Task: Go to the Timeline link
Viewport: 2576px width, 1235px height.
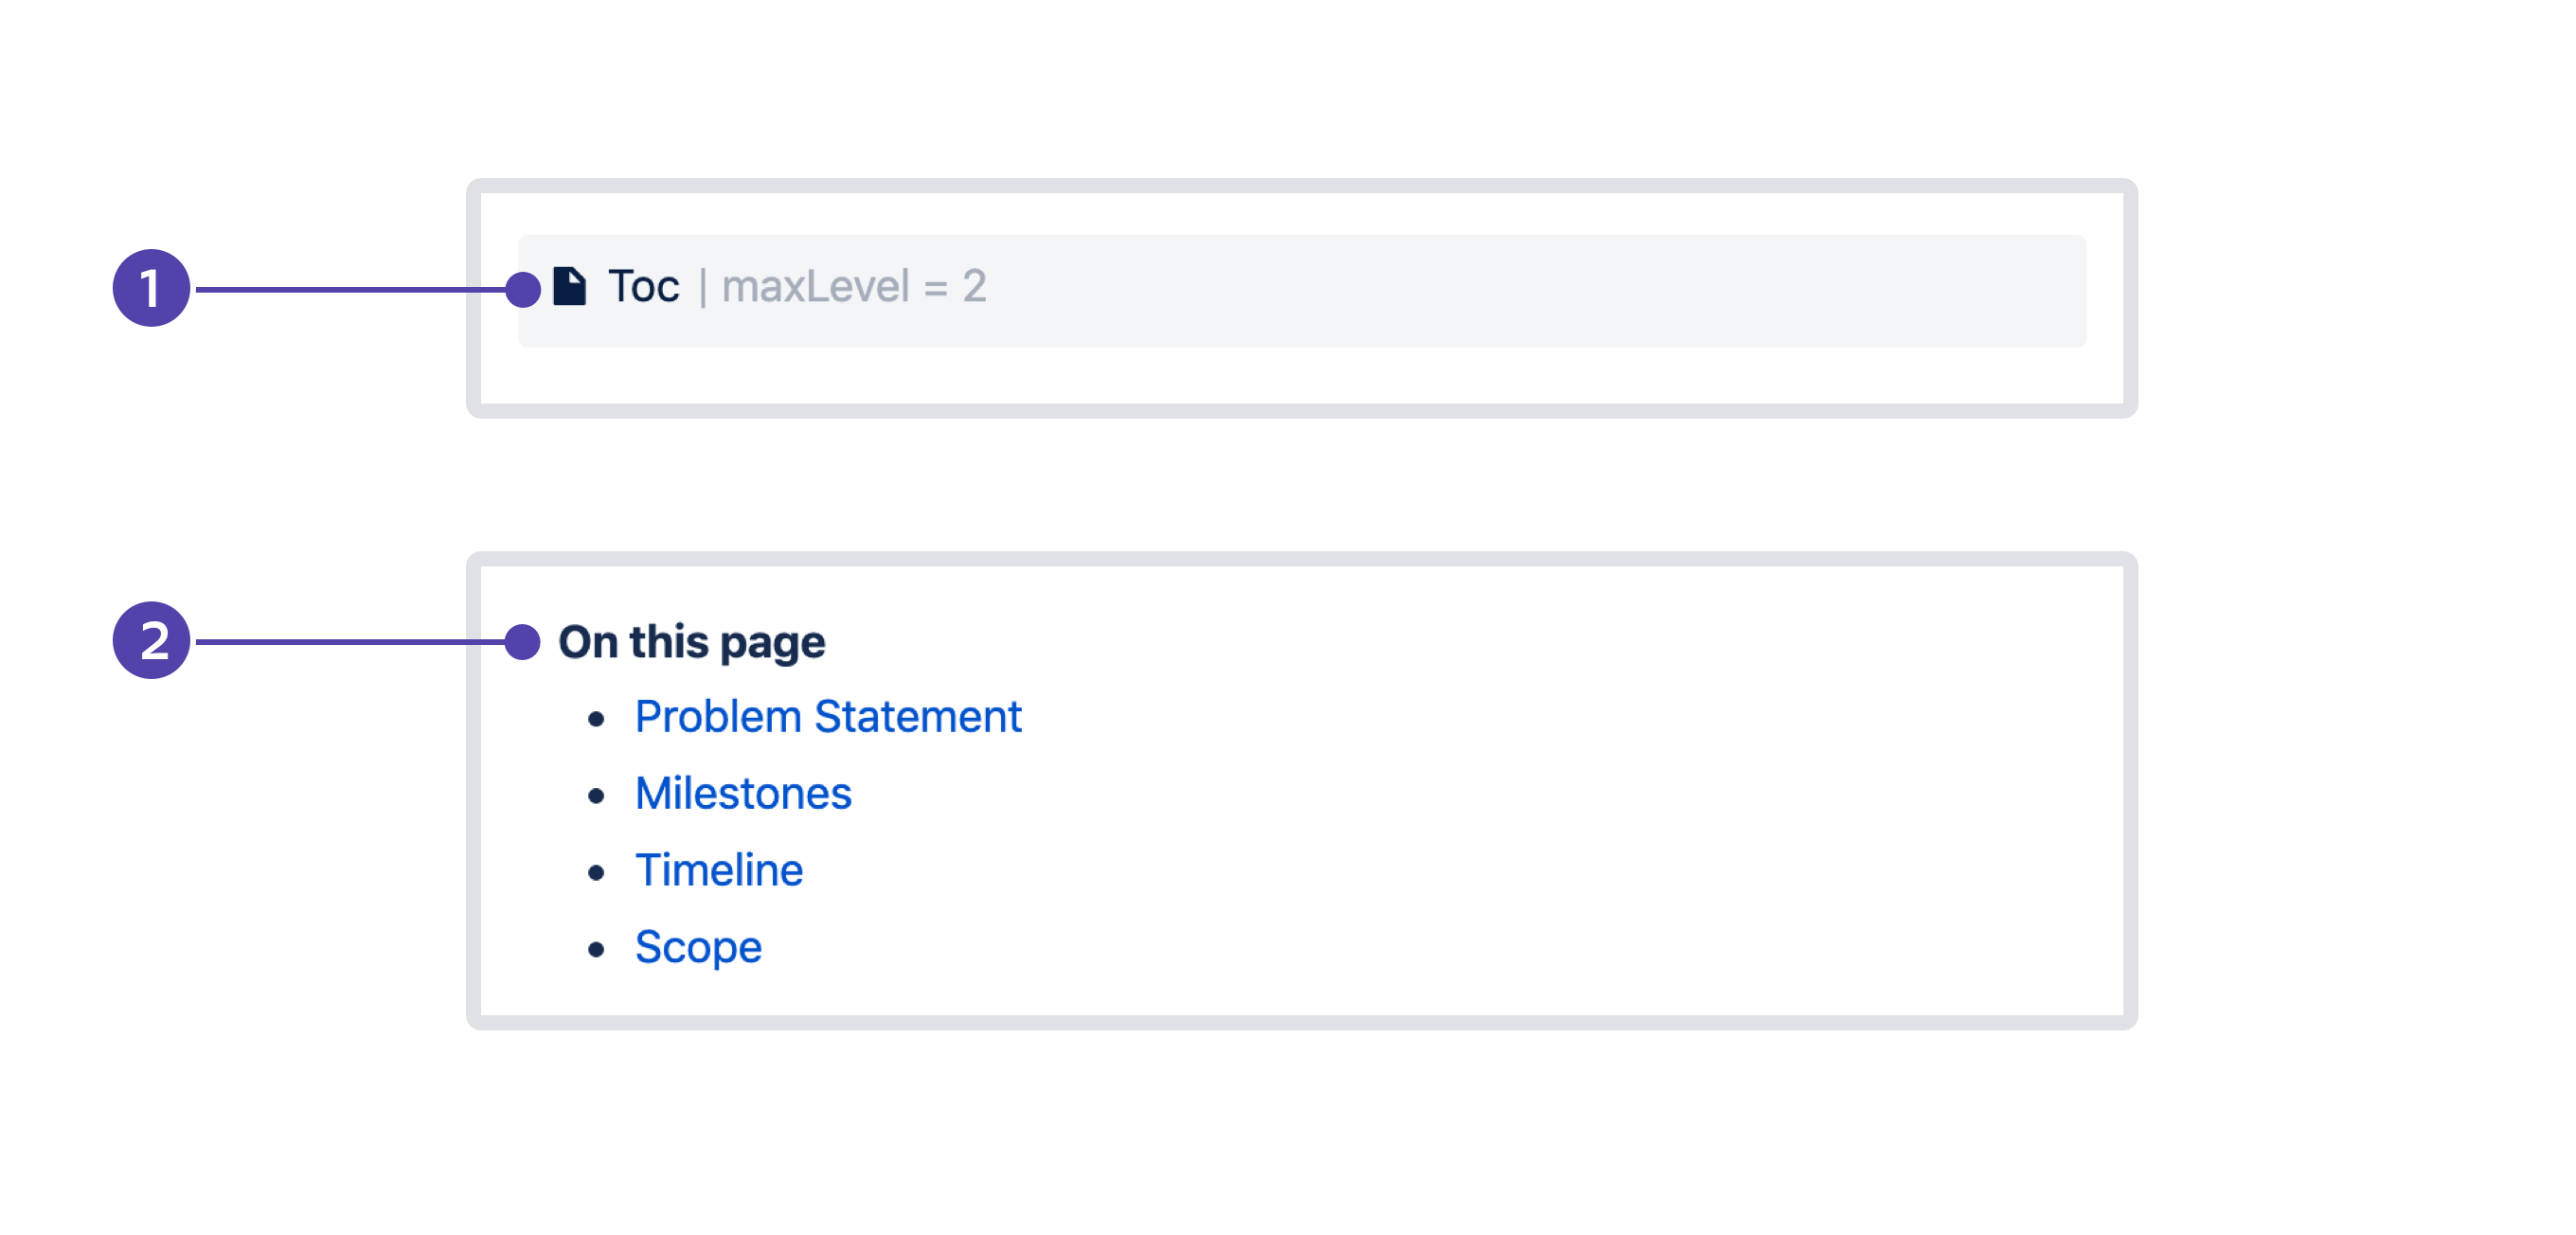Action: click(x=719, y=870)
